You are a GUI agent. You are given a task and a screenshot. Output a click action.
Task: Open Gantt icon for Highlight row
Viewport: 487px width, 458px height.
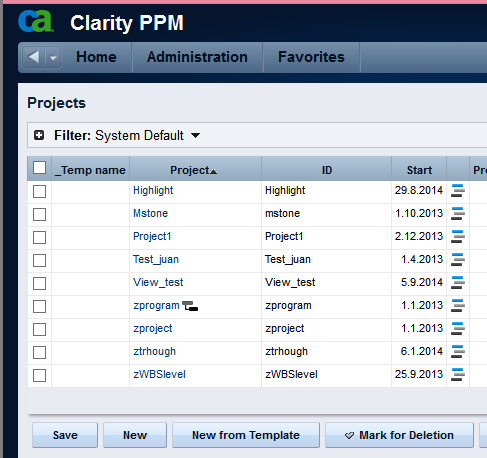[x=458, y=191]
